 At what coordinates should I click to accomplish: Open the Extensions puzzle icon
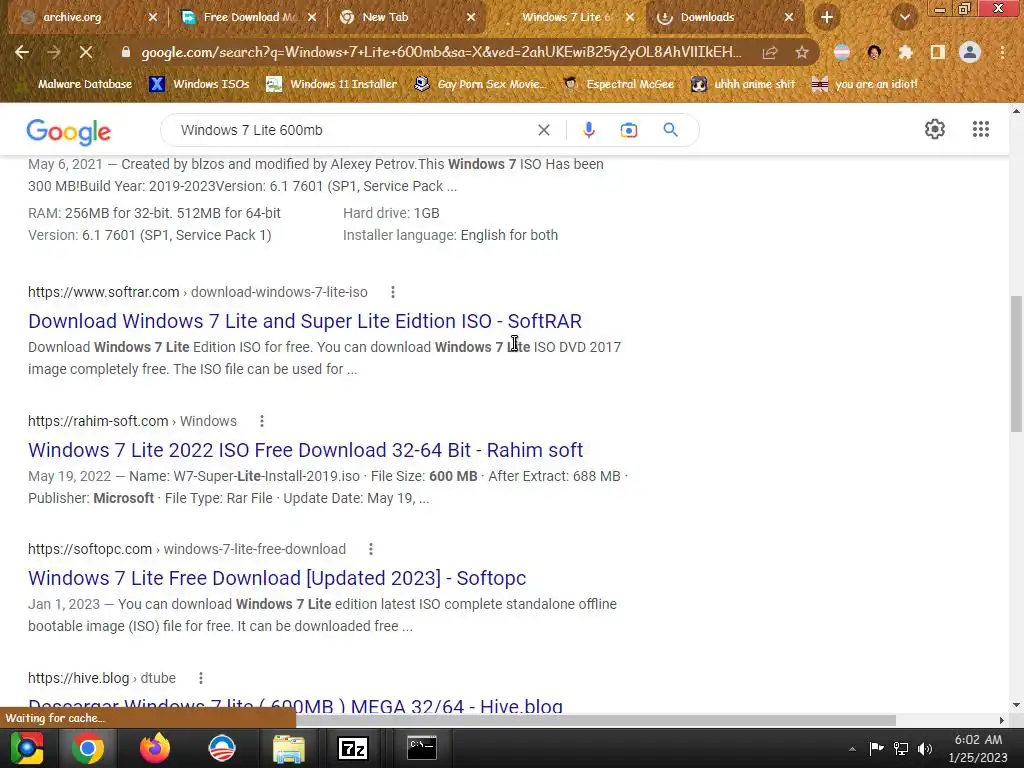pyautogui.click(x=905, y=52)
